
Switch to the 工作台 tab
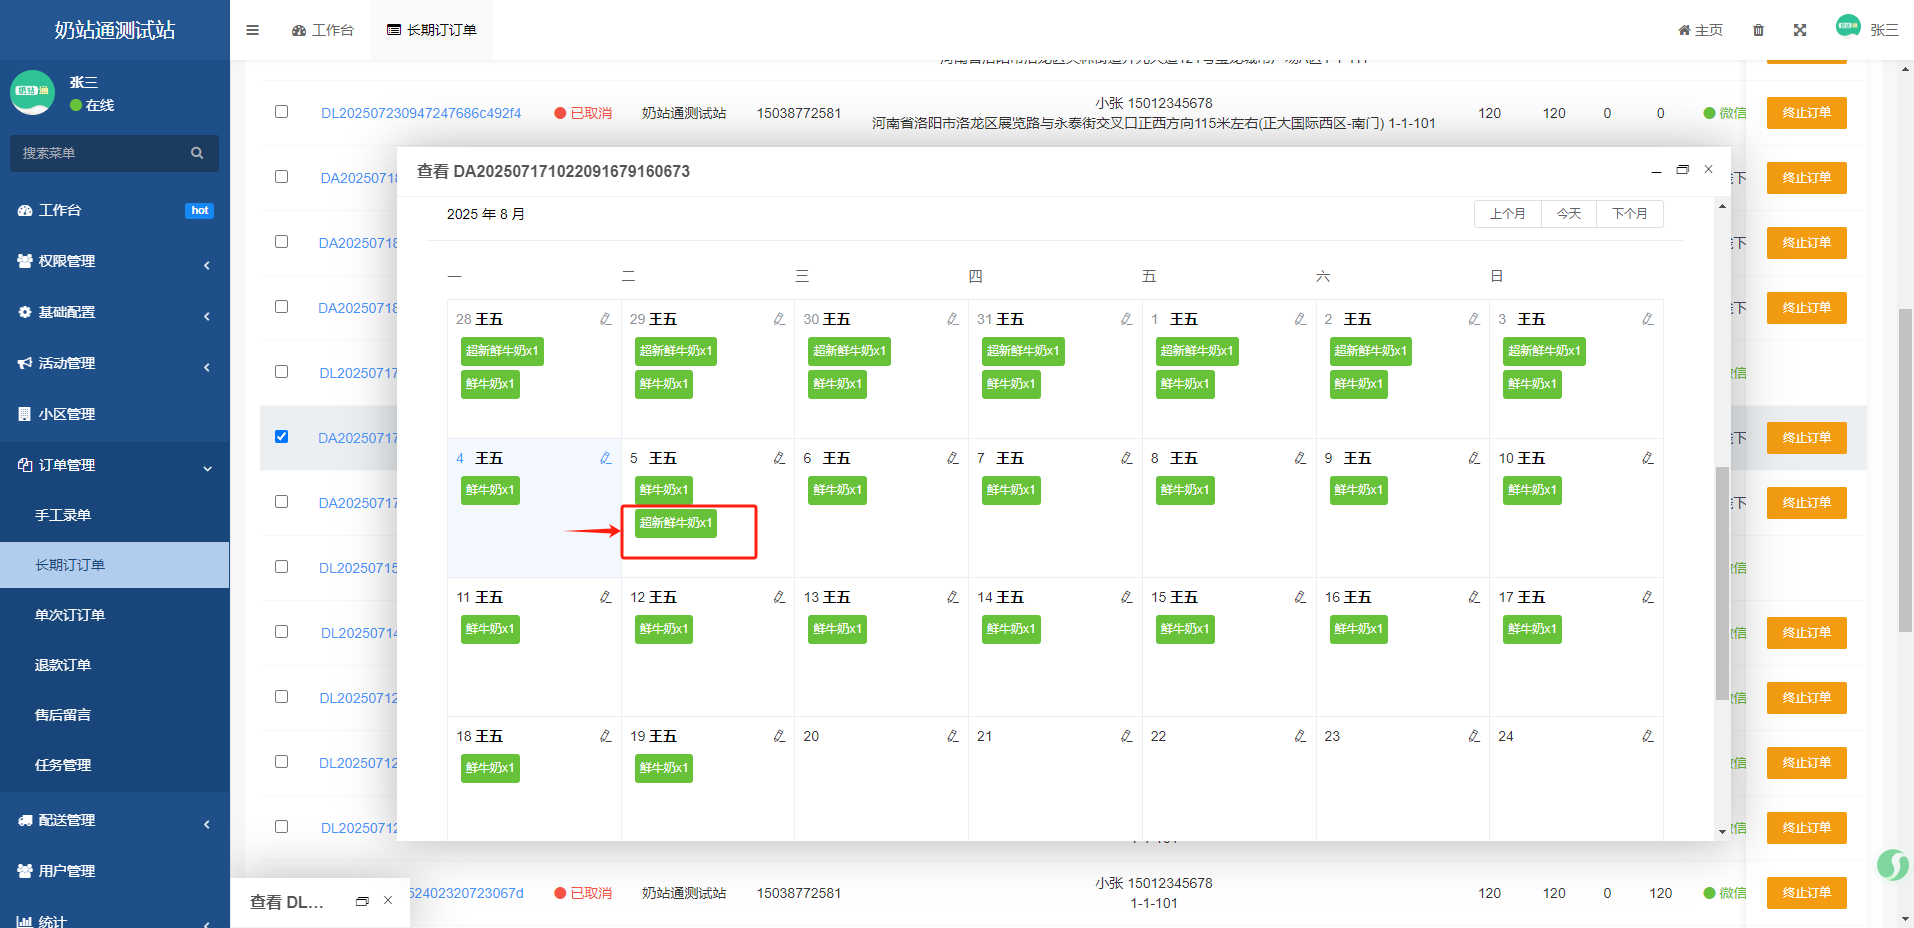click(323, 30)
